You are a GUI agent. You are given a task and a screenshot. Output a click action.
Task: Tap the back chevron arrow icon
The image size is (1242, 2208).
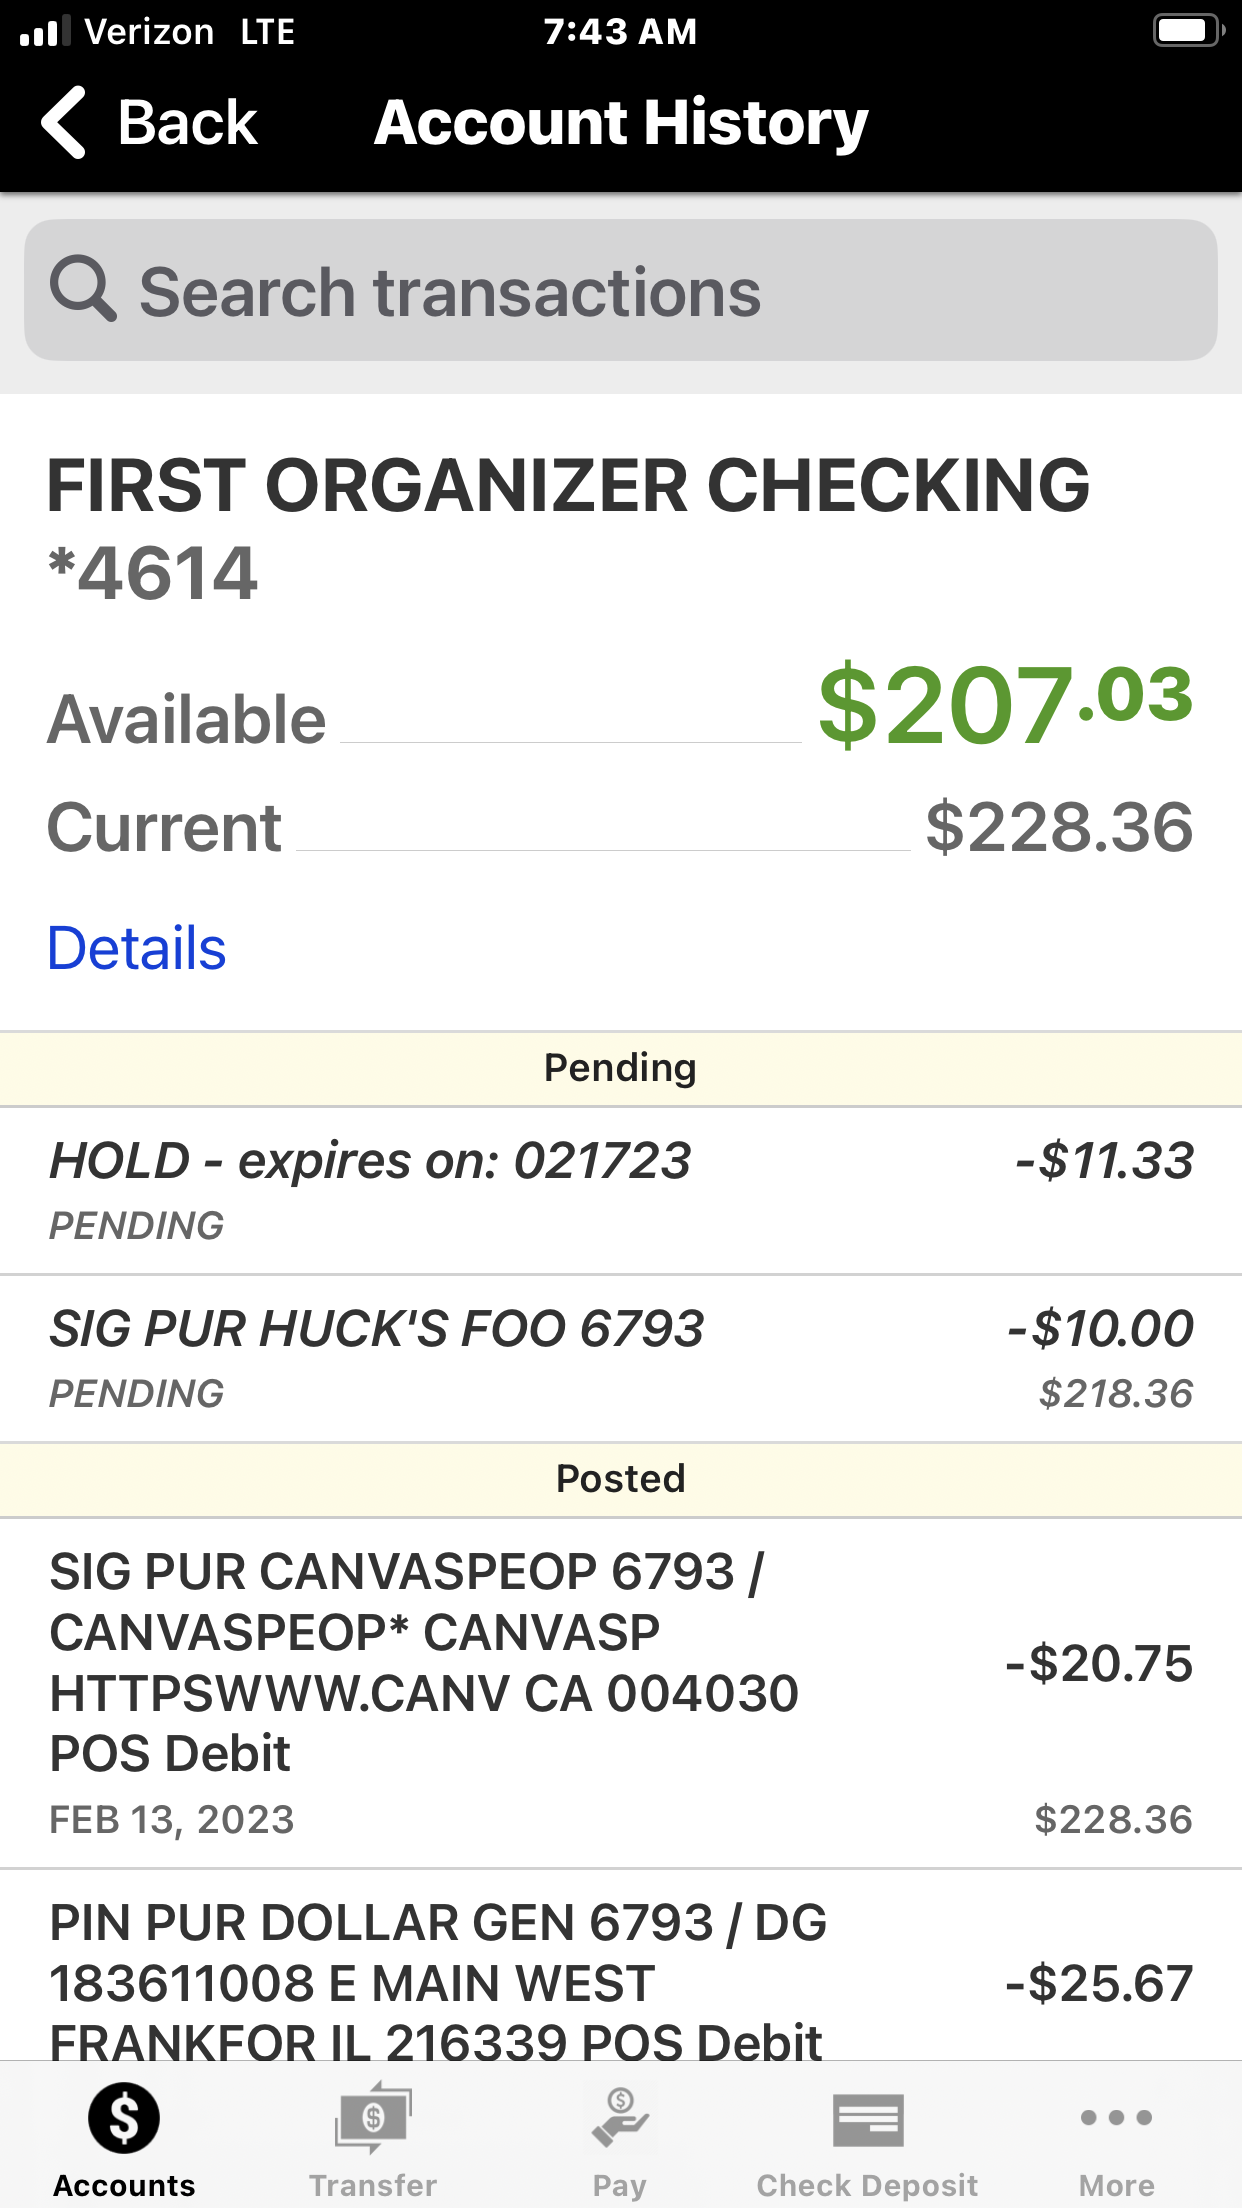(x=64, y=122)
